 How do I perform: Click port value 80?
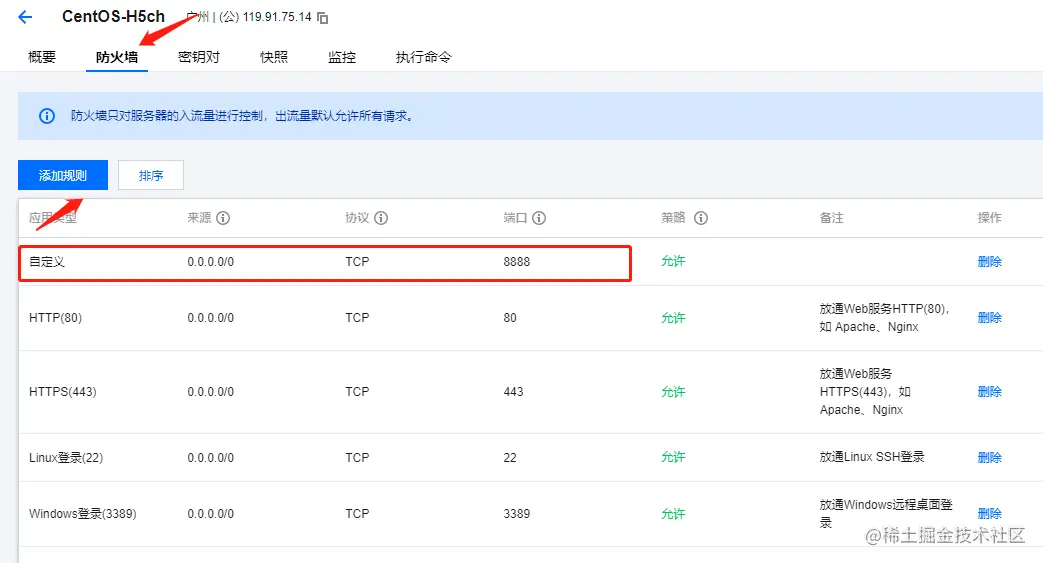(510, 317)
